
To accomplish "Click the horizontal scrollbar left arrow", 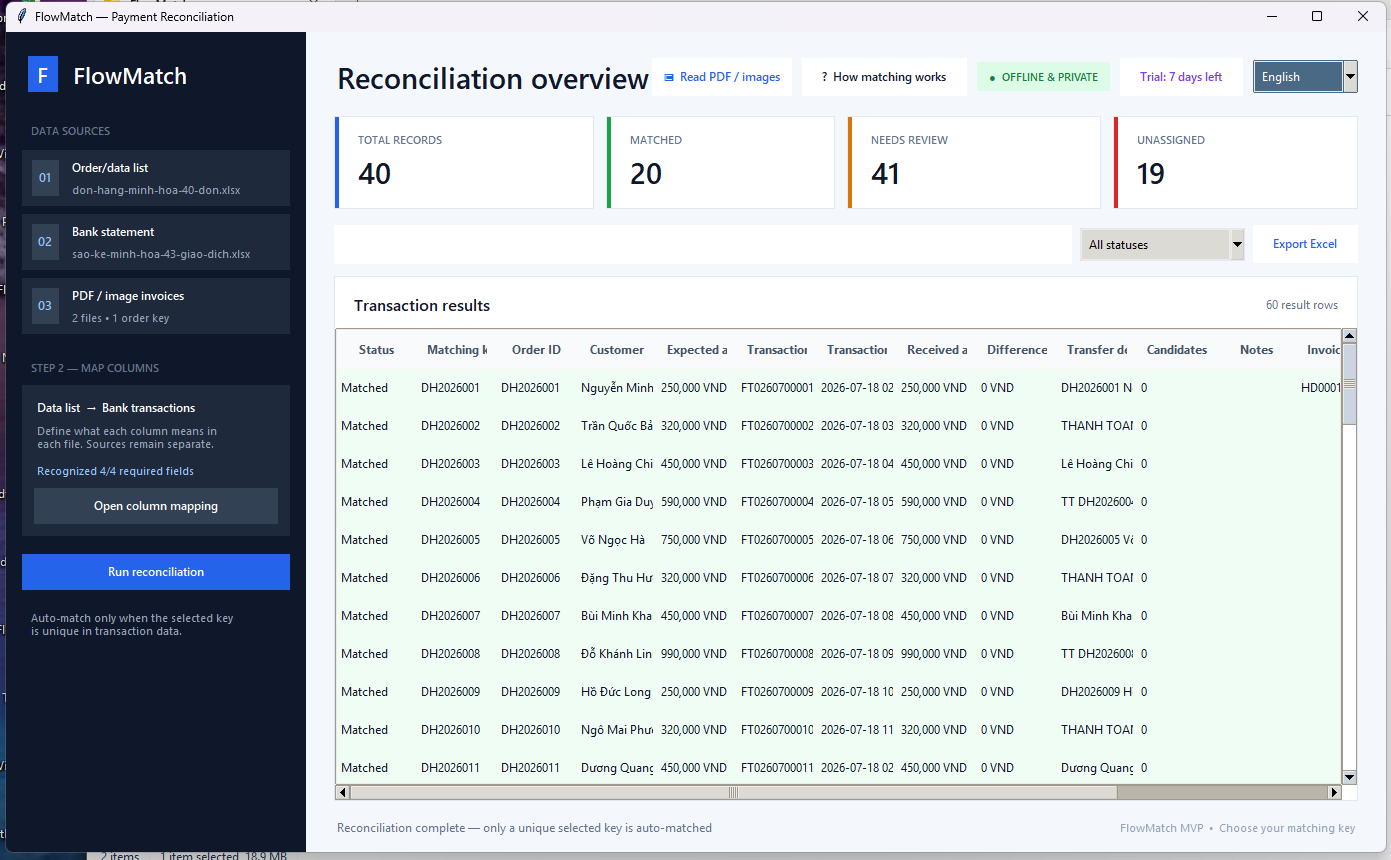I will pos(343,793).
